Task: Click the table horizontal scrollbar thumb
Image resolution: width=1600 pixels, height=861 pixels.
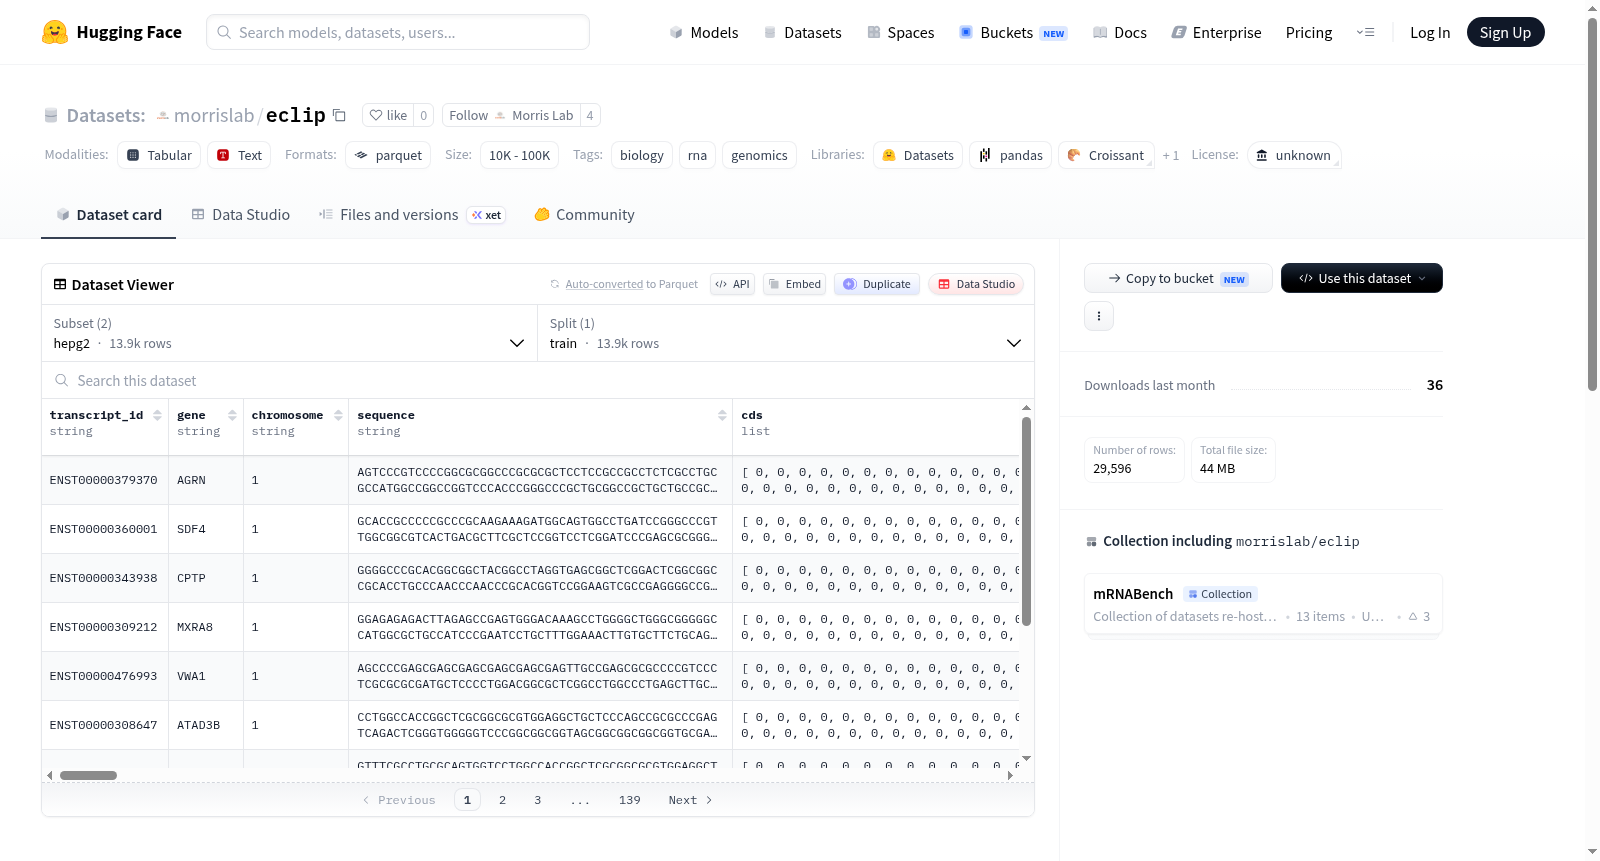Action: 88,775
